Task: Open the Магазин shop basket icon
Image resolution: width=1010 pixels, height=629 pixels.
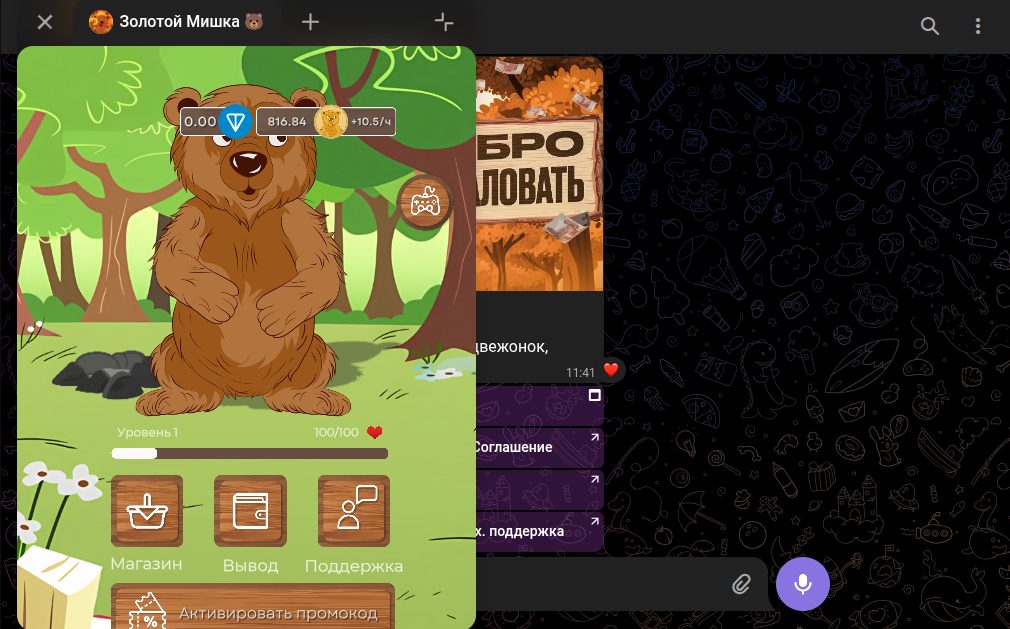Action: [147, 511]
